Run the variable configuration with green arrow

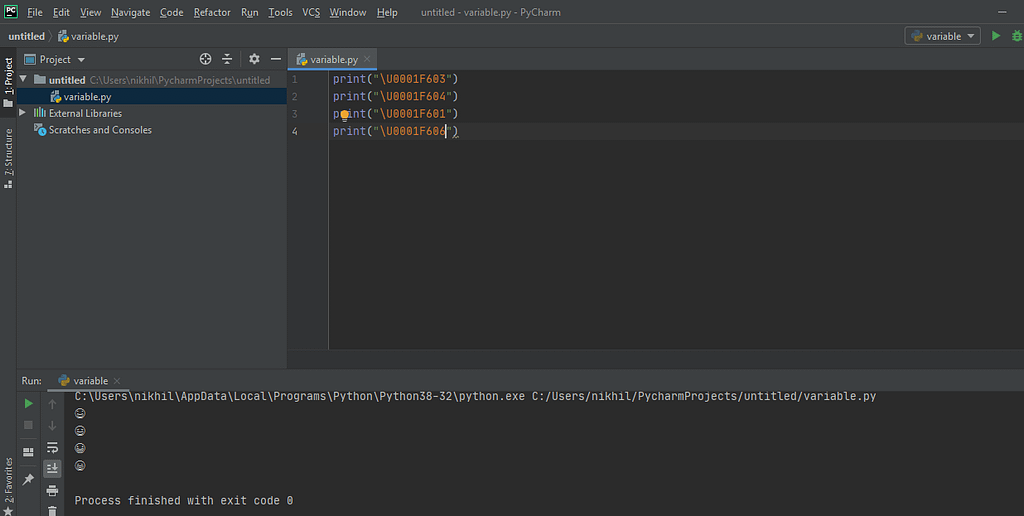(x=996, y=36)
